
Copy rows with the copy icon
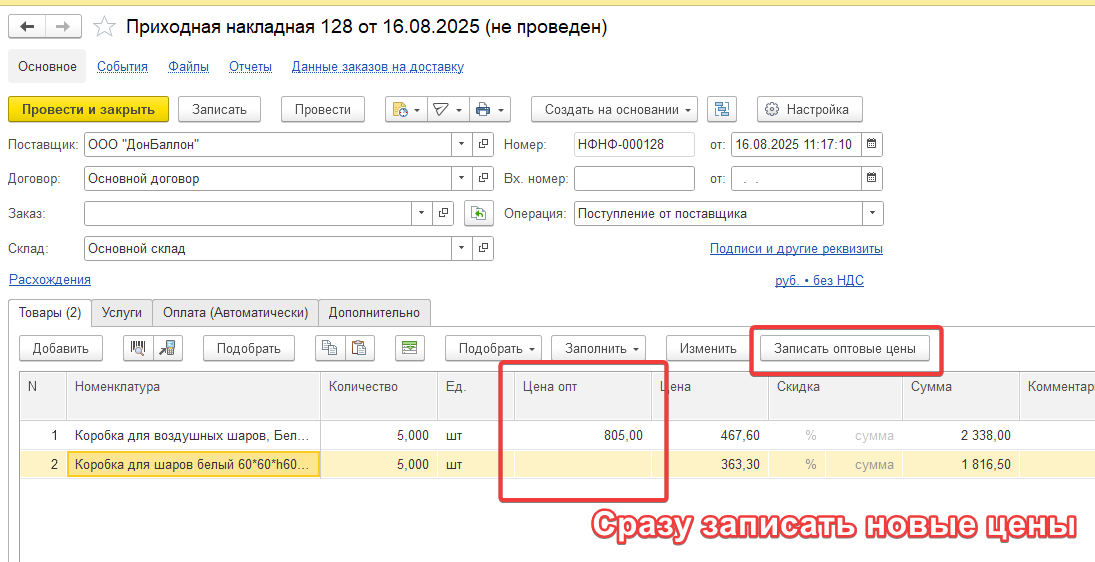(x=330, y=348)
